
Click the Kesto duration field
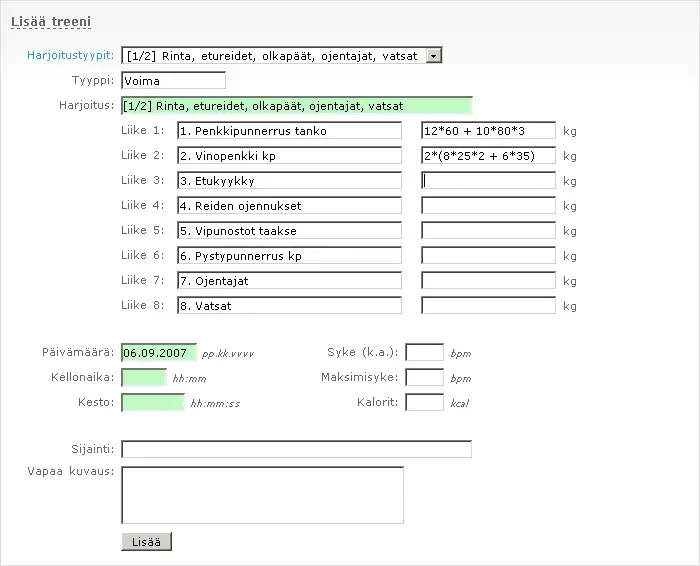tap(152, 403)
